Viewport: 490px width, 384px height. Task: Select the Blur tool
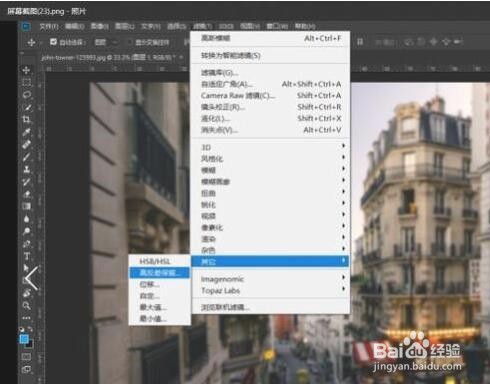[x=26, y=219]
